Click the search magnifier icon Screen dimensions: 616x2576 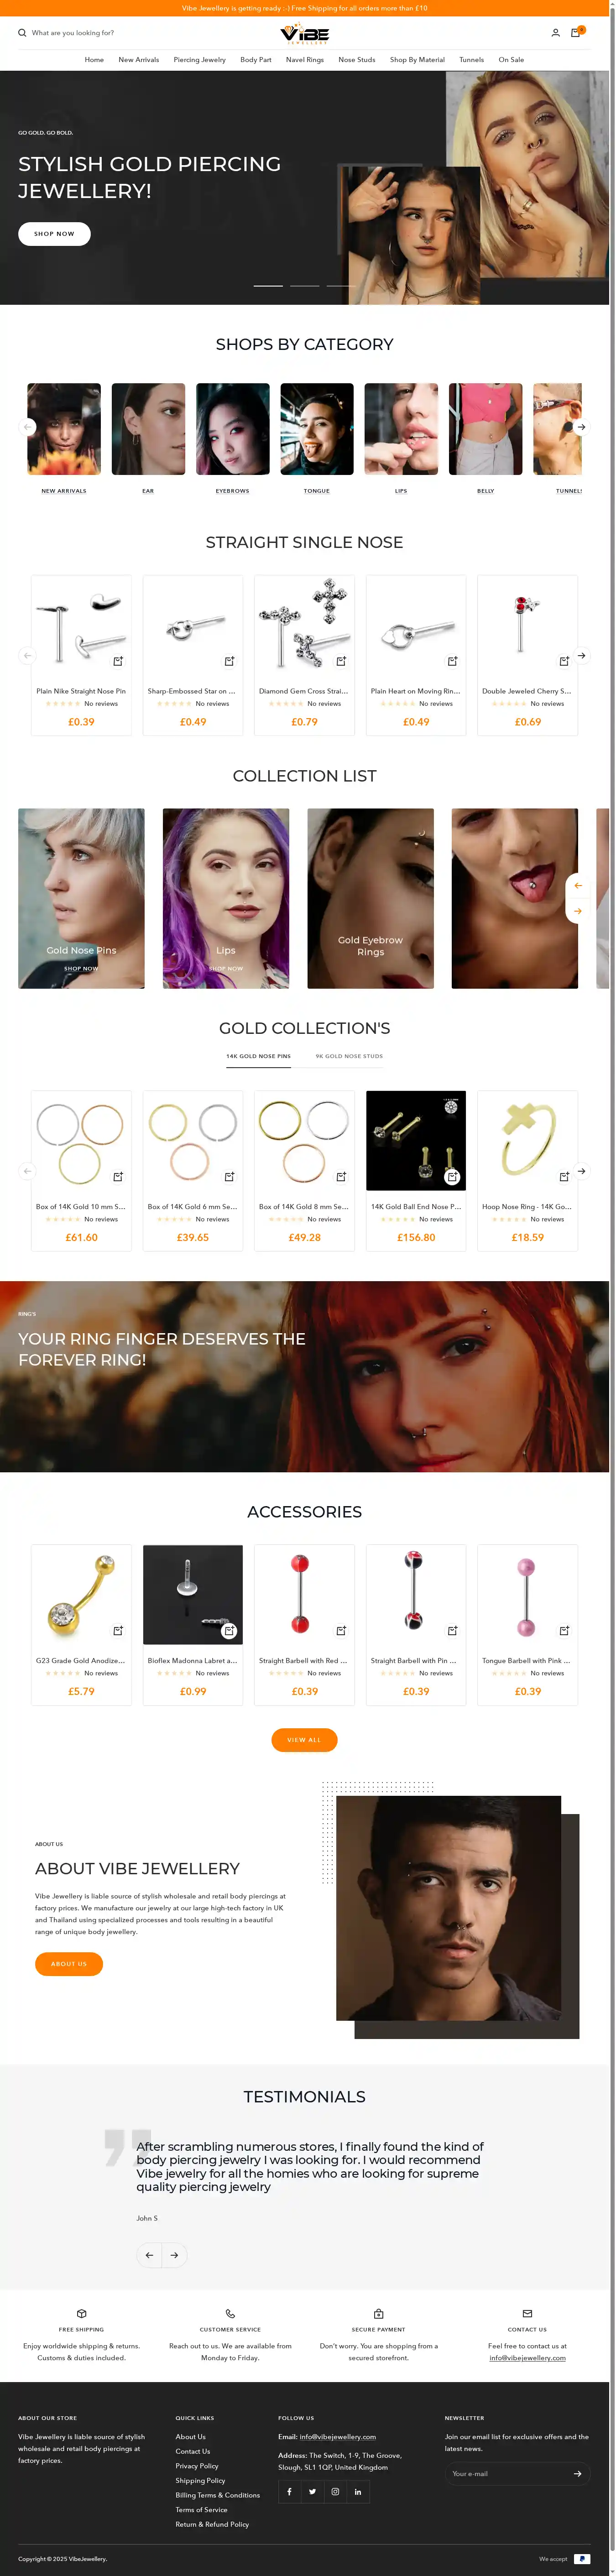[x=22, y=33]
